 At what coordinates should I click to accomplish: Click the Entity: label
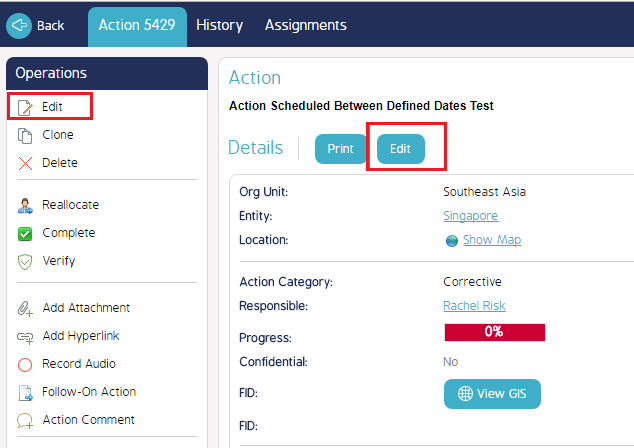(x=256, y=216)
